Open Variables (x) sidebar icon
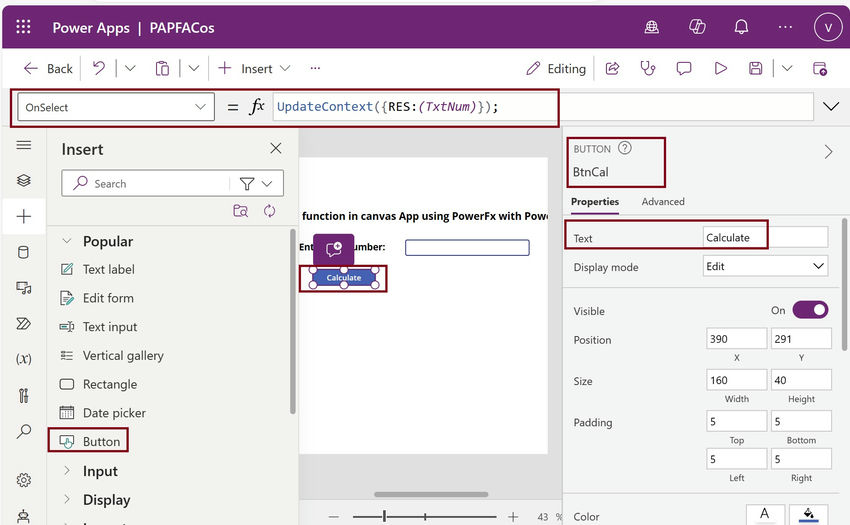Image resolution: width=850 pixels, height=525 pixels. [24, 359]
